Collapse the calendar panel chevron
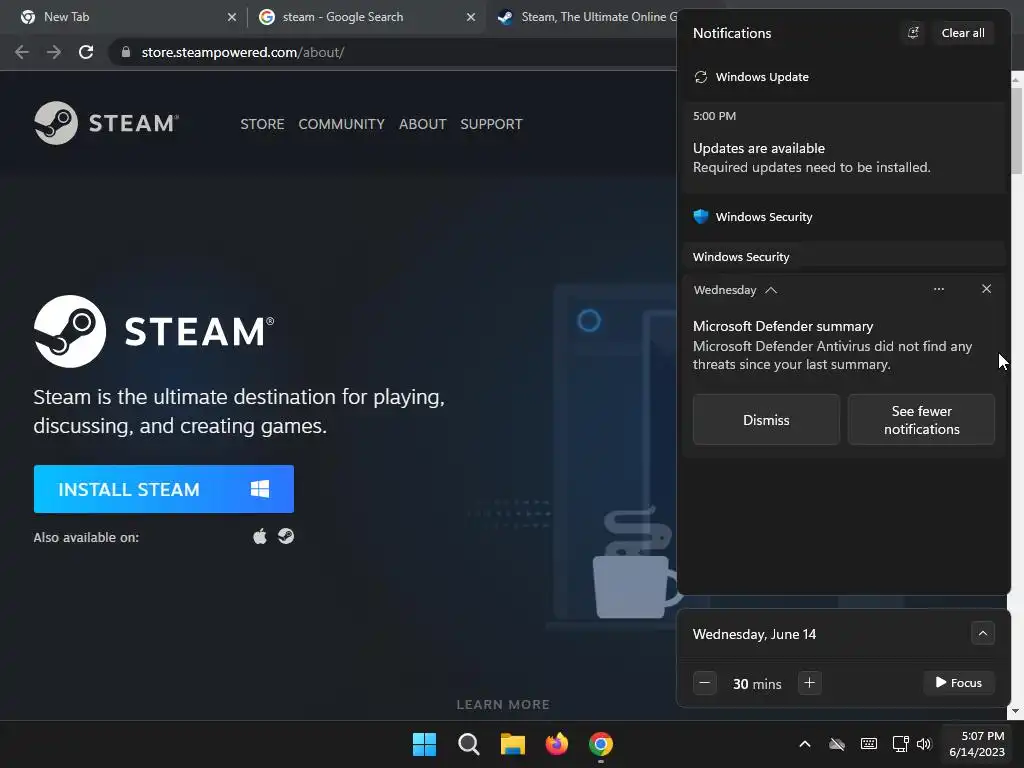Screen dimensions: 1024x768 (x=982, y=633)
